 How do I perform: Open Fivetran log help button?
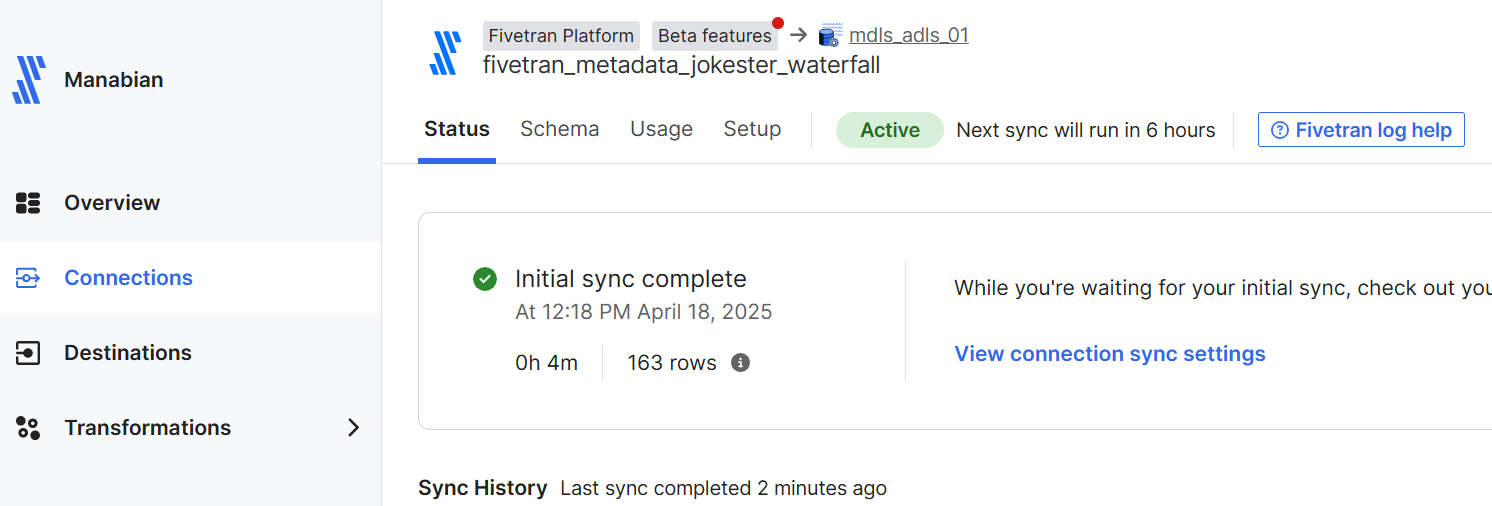click(x=1361, y=130)
